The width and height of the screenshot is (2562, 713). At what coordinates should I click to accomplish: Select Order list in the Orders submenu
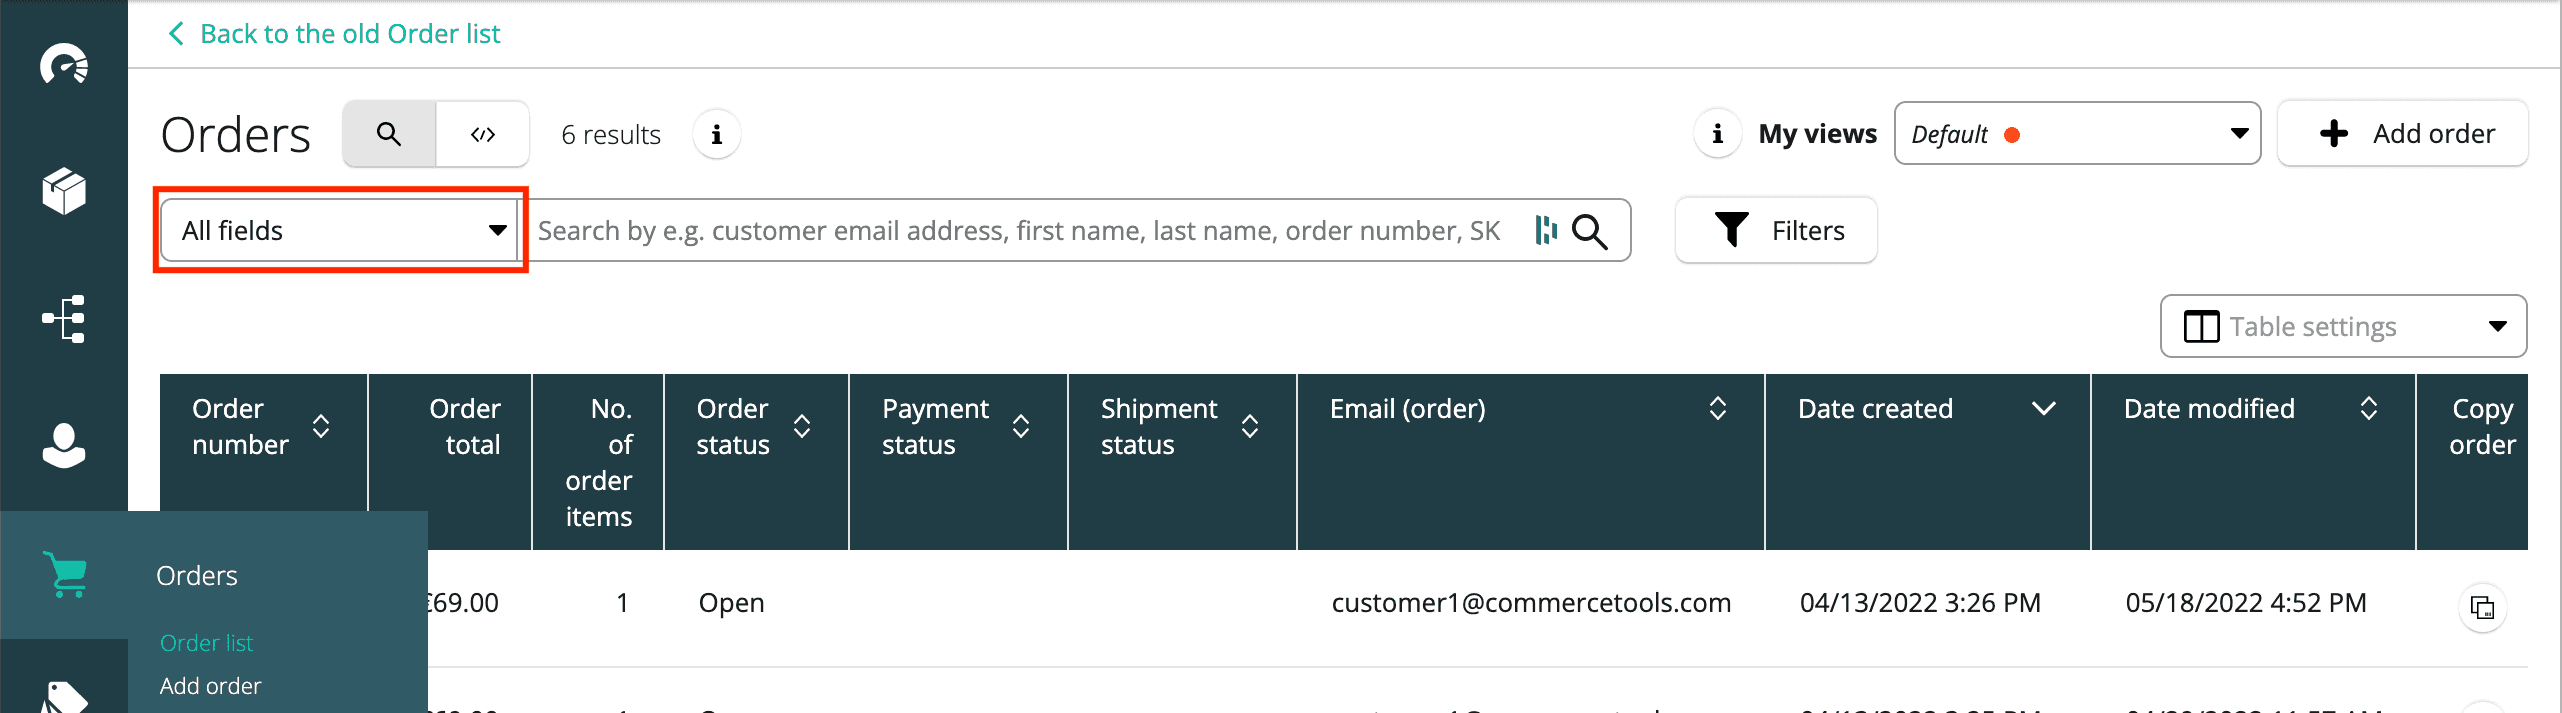[x=206, y=643]
